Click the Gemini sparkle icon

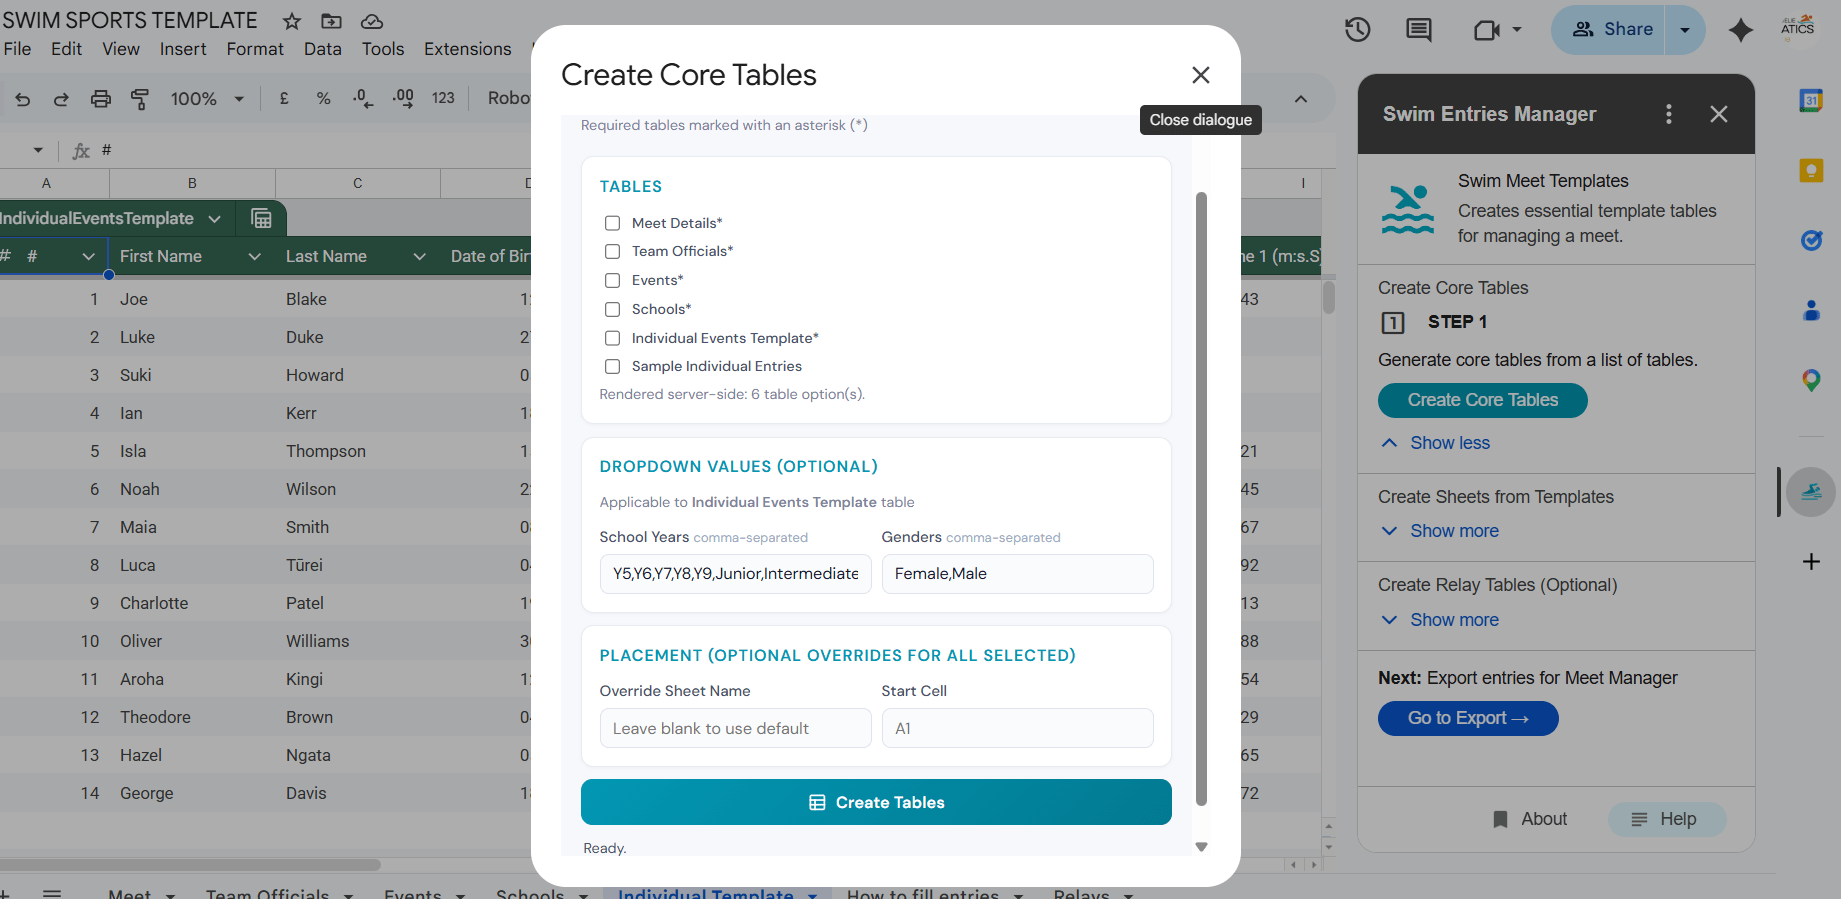[x=1740, y=30]
